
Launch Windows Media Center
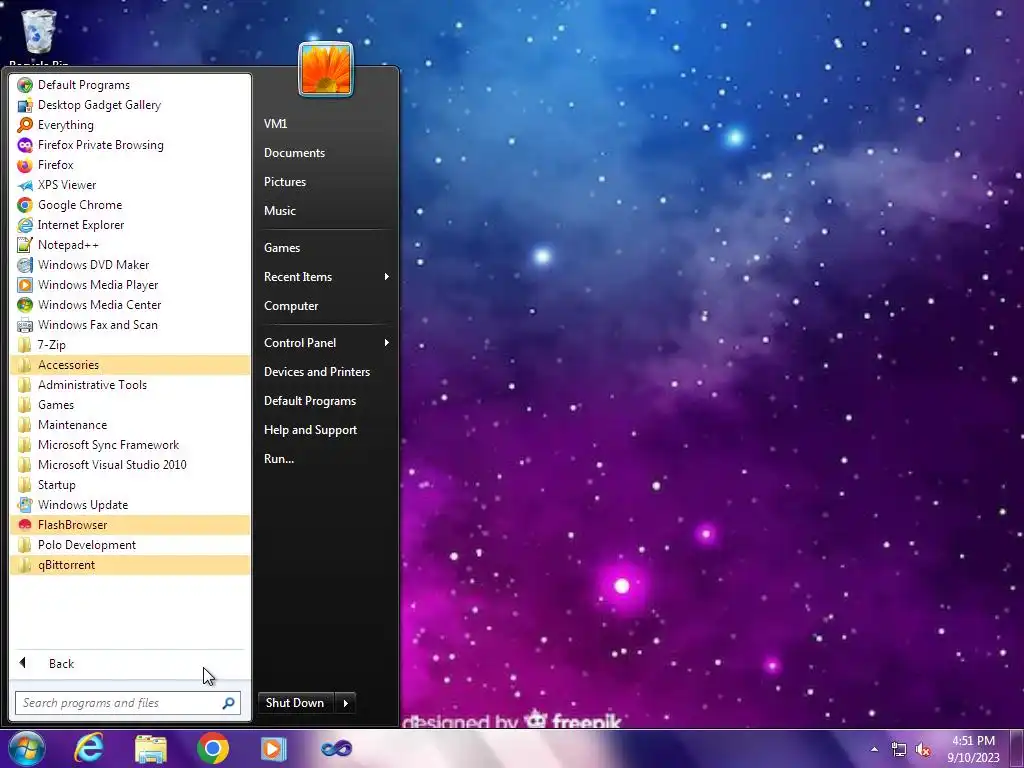tap(130, 305)
